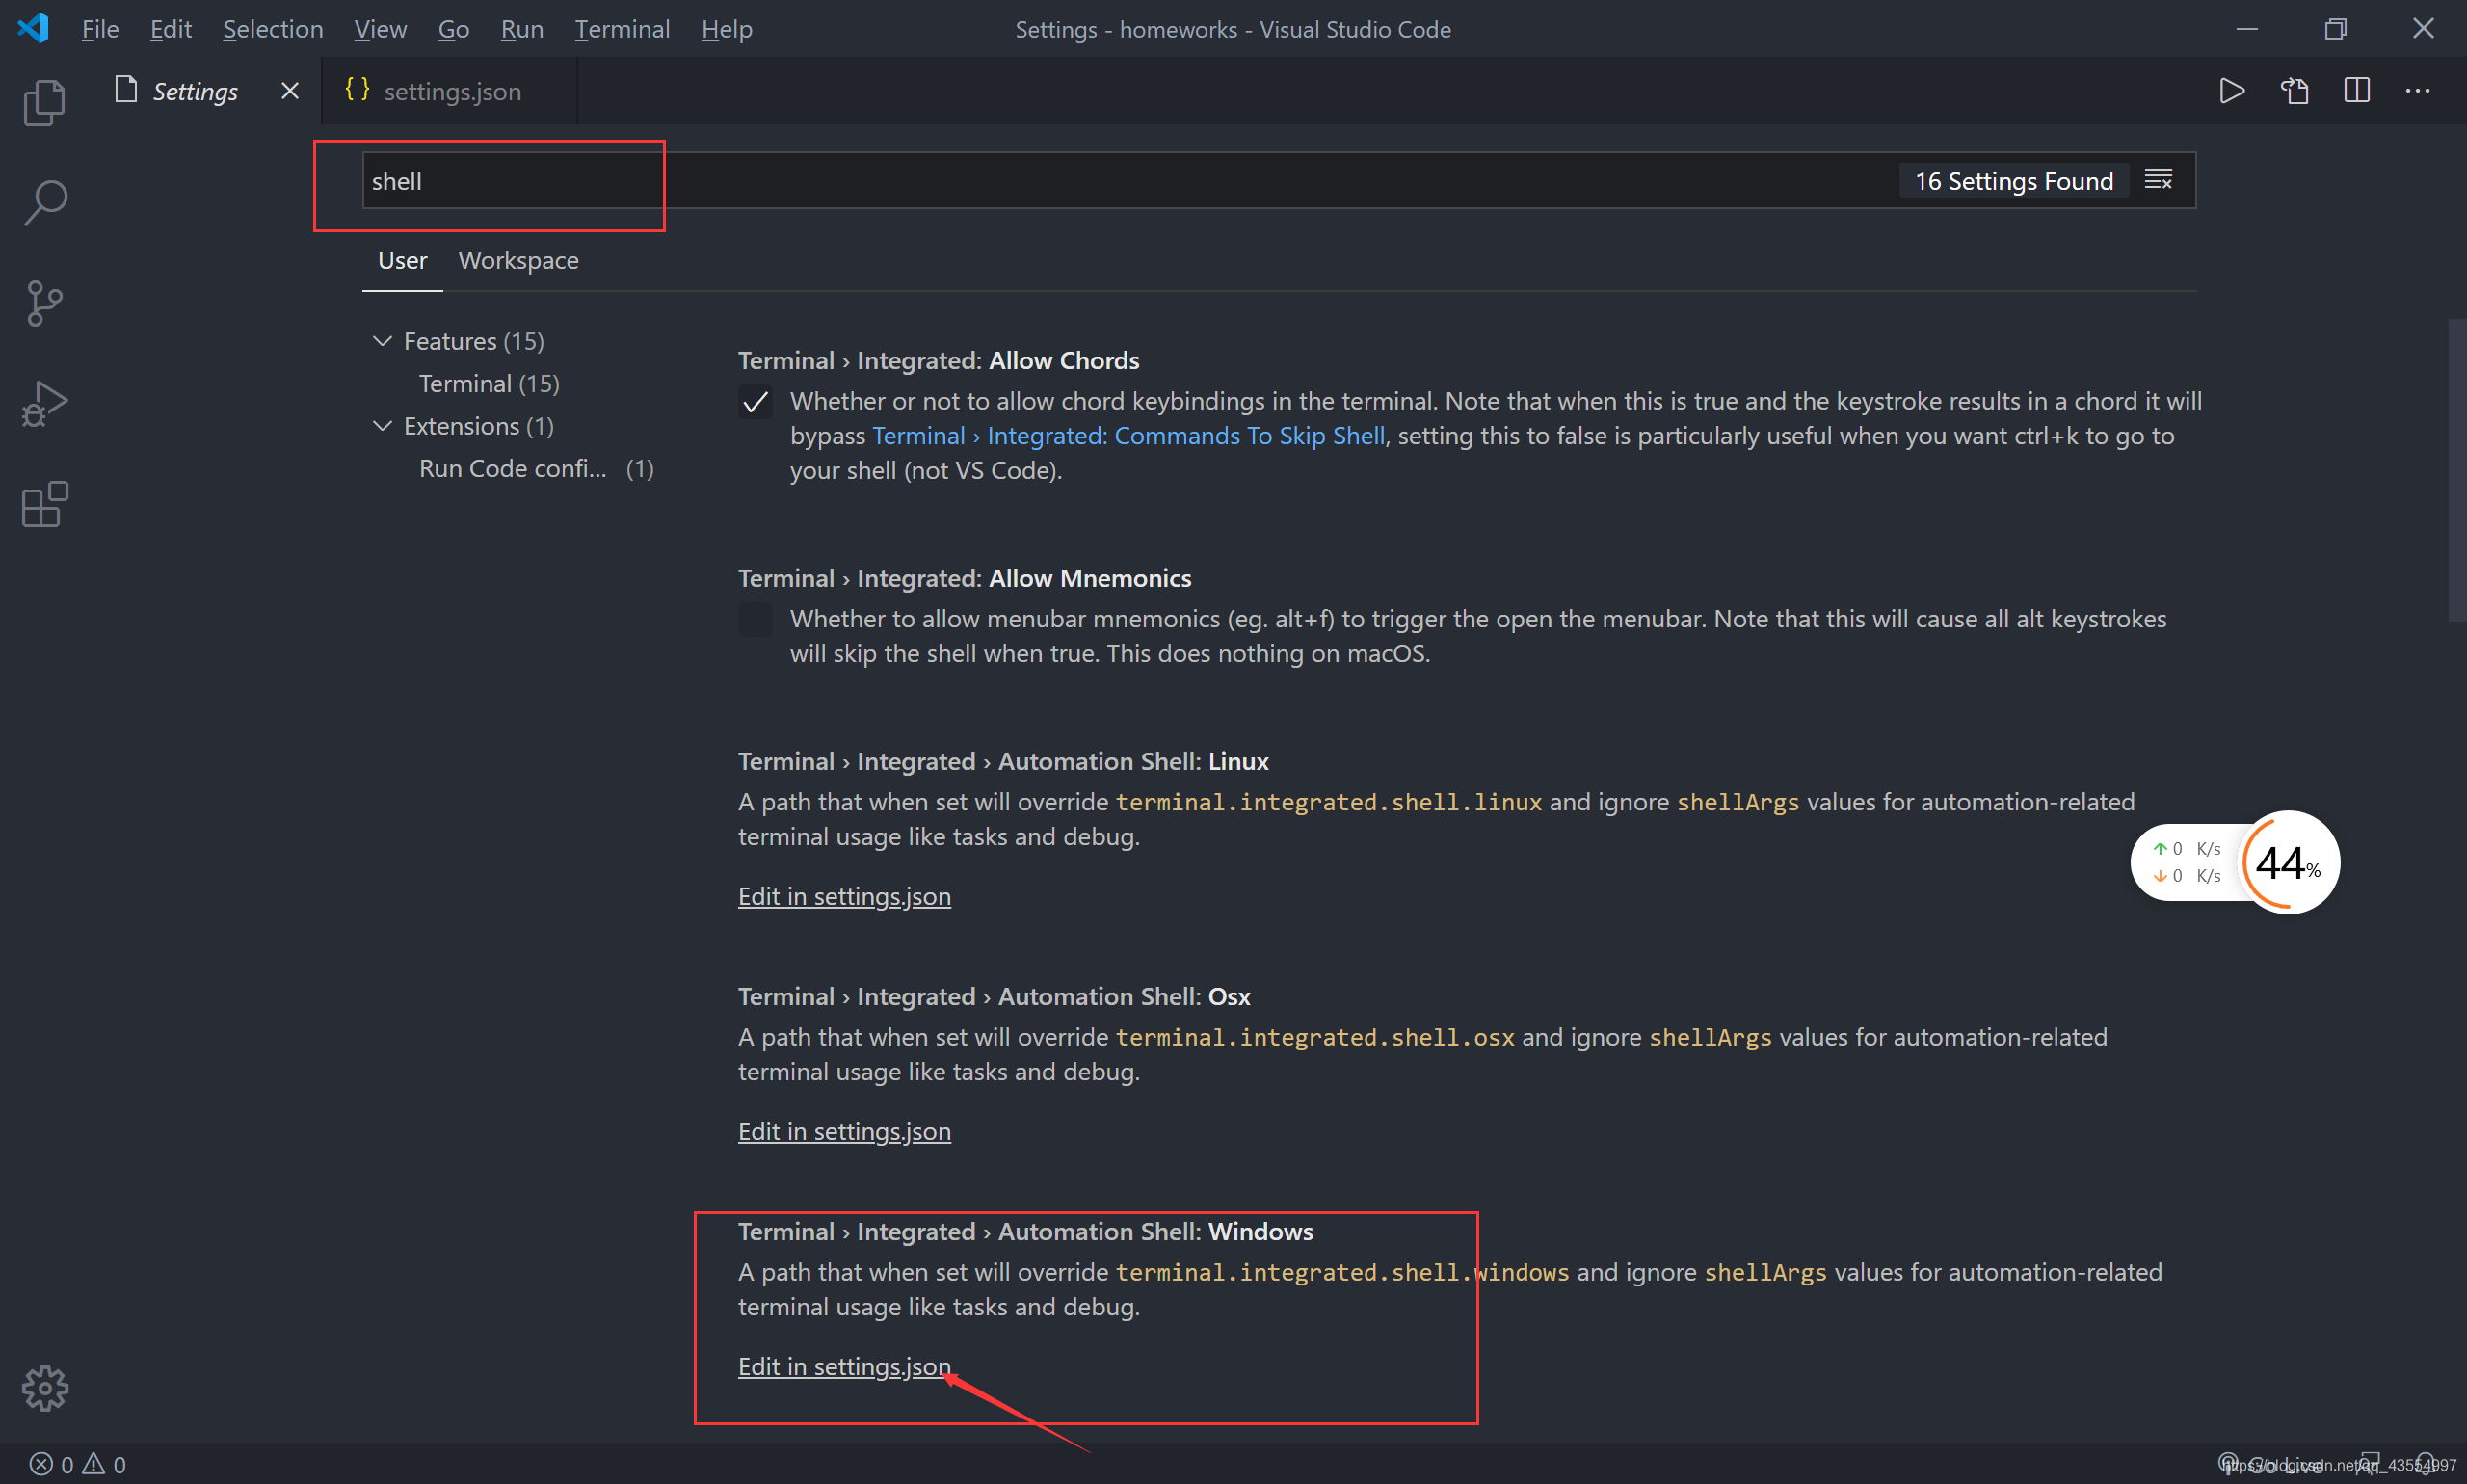Viewport: 2467px width, 1484px height.
Task: Open the Terminal menu
Action: point(622,29)
